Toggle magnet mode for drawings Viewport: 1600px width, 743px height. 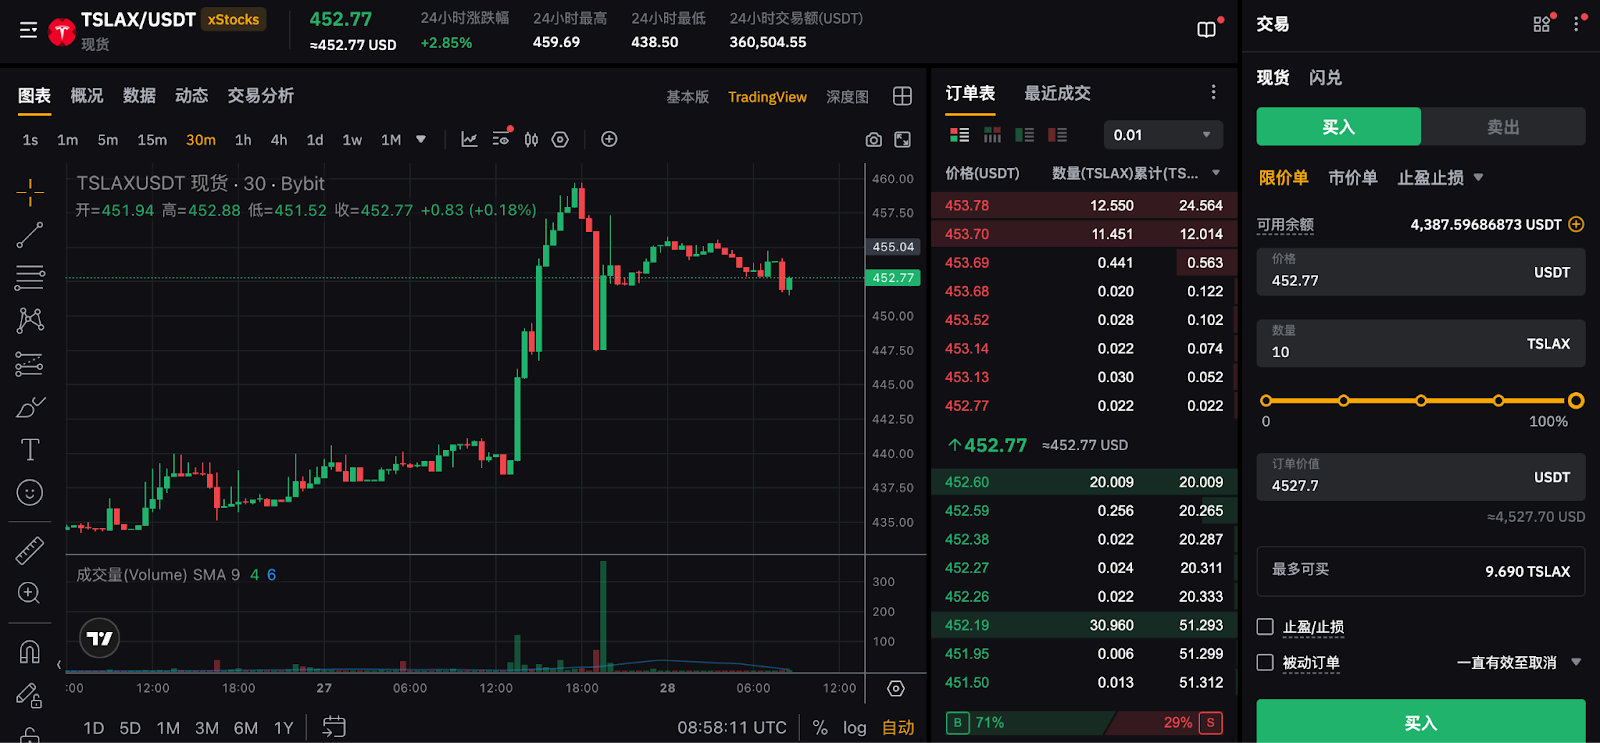coord(30,652)
